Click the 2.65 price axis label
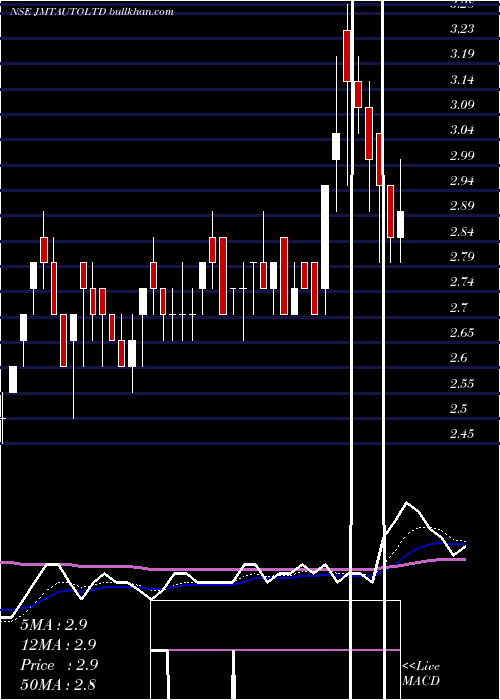The width and height of the screenshot is (500, 700). click(462, 333)
